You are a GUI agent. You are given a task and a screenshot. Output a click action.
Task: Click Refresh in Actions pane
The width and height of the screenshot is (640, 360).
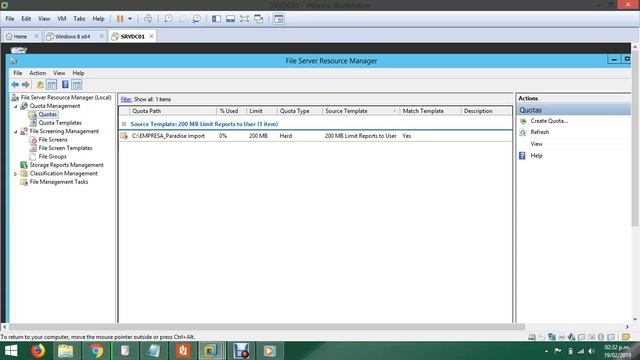coord(540,132)
